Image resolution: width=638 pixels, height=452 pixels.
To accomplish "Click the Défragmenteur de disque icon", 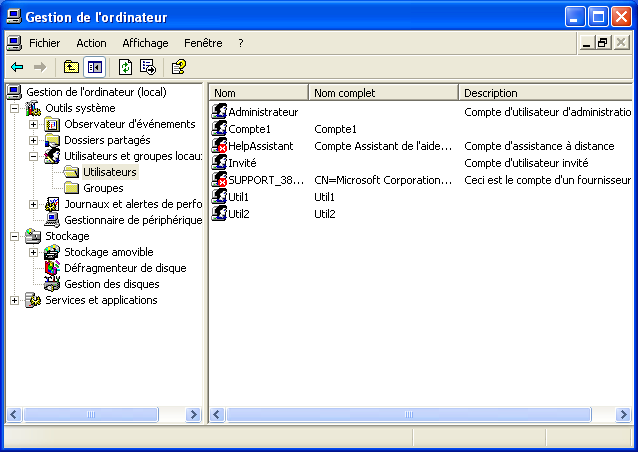I will [52, 268].
